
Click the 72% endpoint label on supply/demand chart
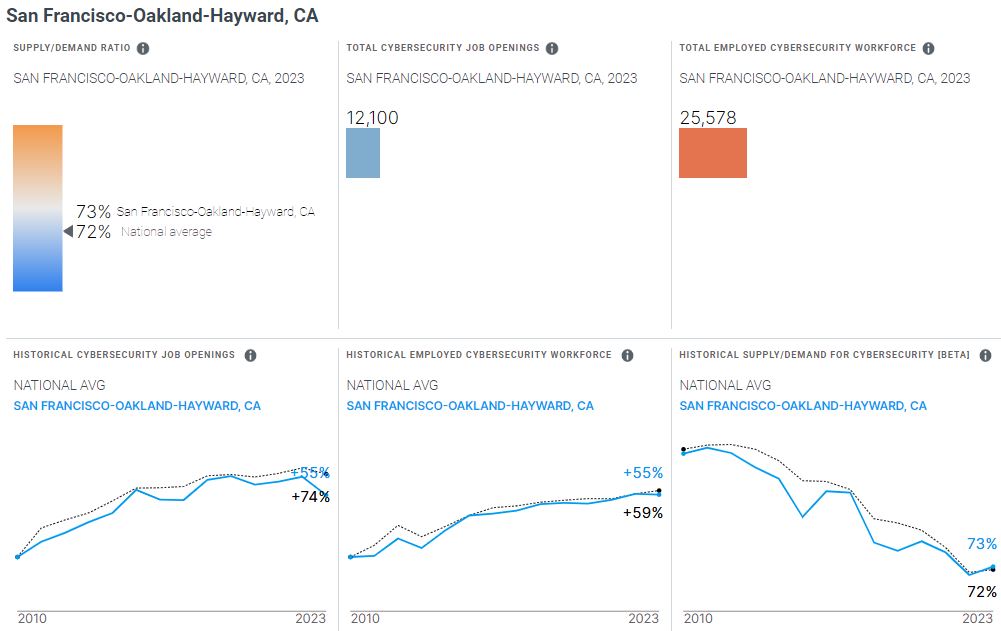[x=982, y=592]
